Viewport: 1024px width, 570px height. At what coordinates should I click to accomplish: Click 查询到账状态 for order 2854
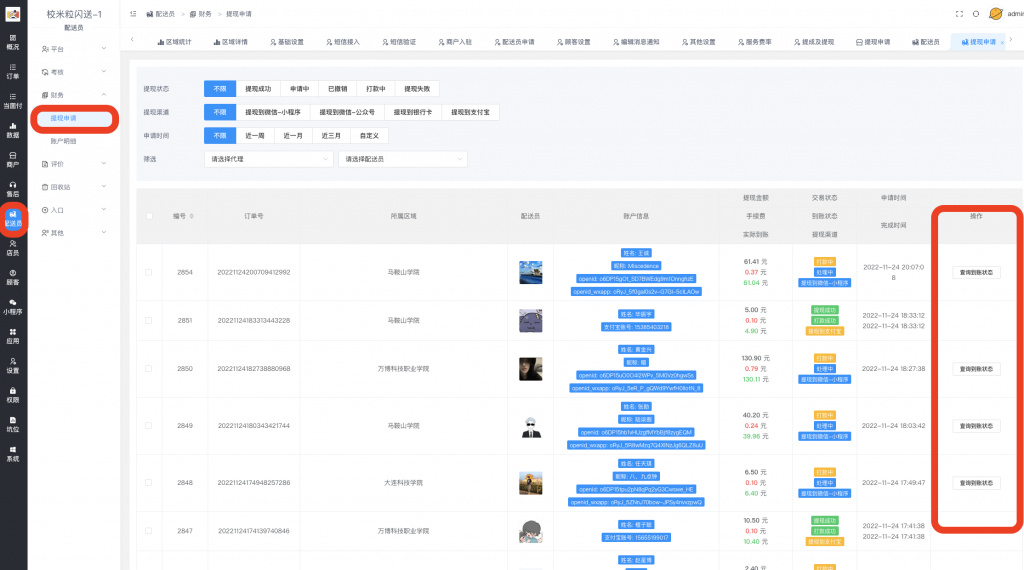[976, 272]
